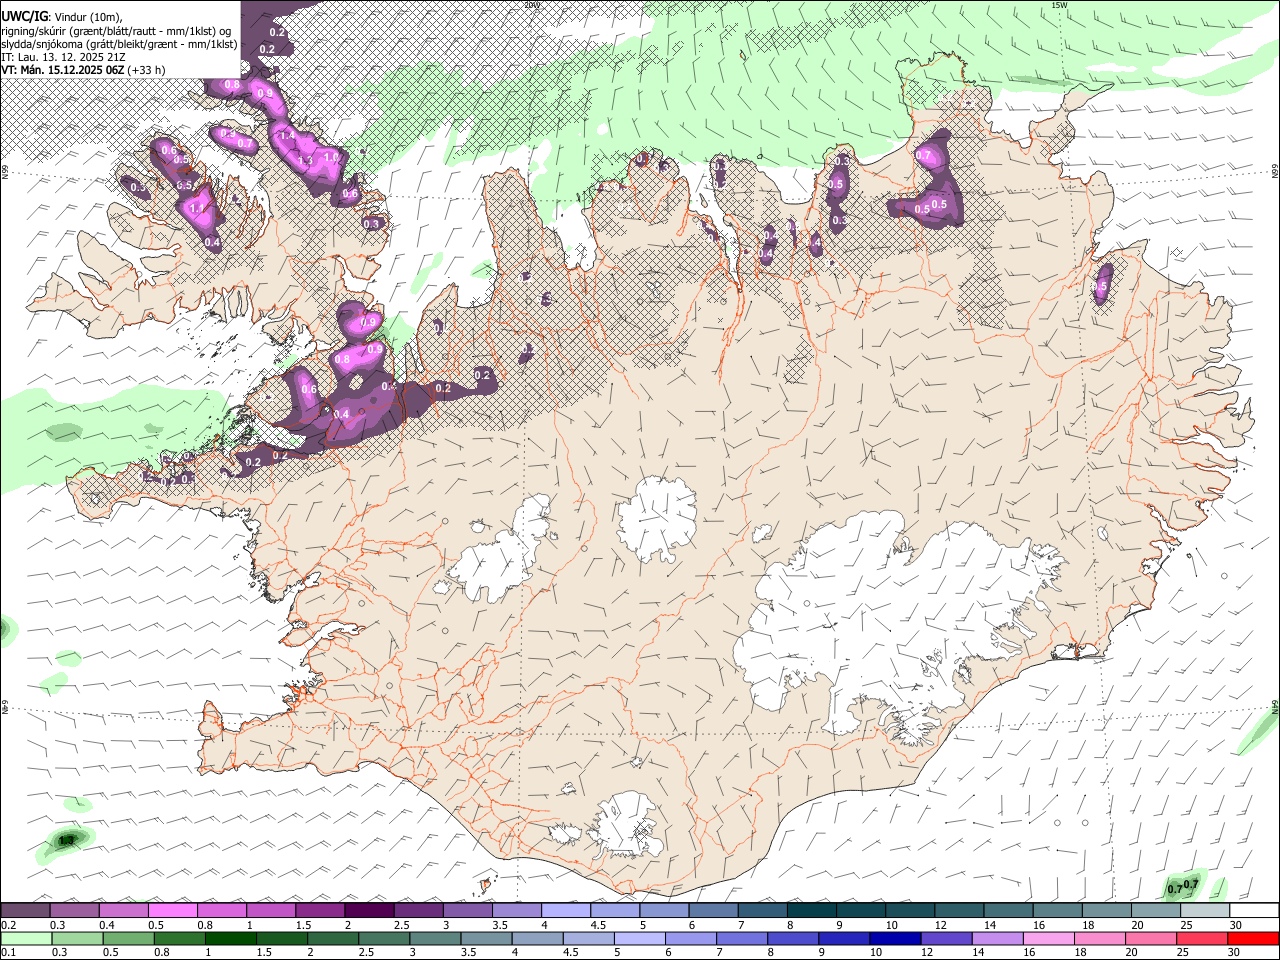Viewport: 1280px width, 960px height.
Task: Select rain legend swatch between 4 and 4.5
Action: click(x=538, y=938)
